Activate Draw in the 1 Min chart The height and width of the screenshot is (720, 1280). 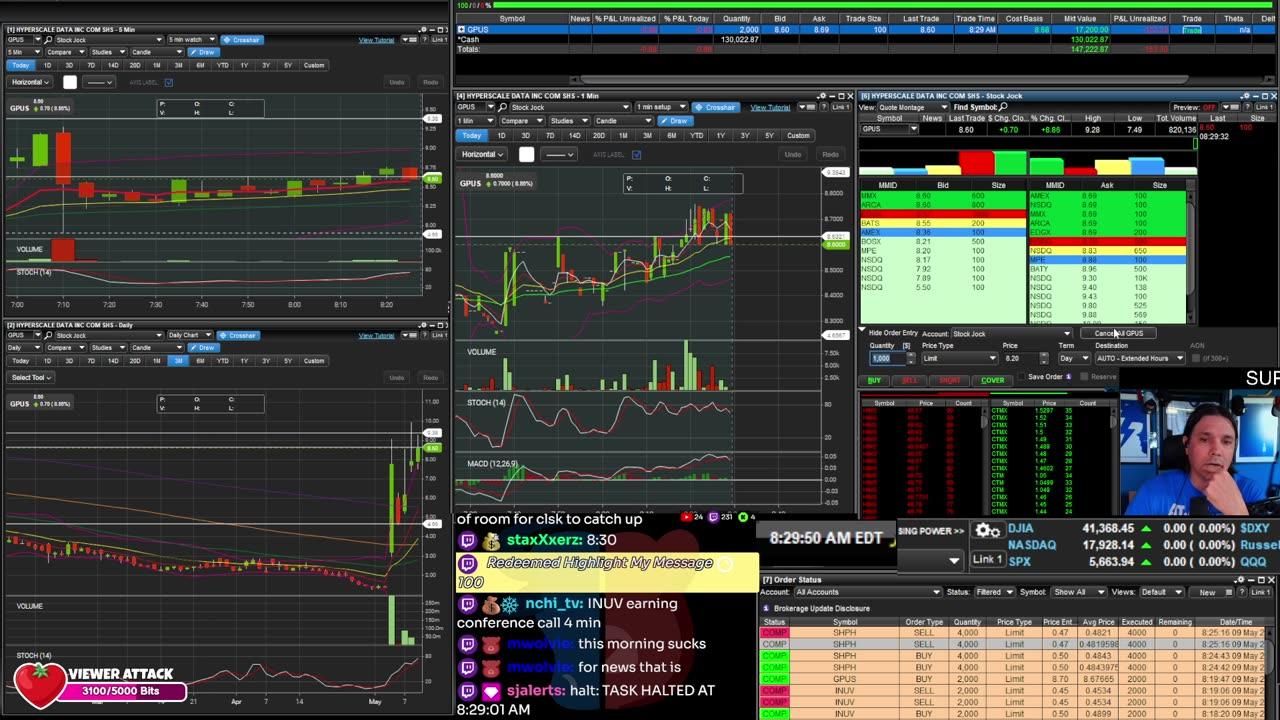(677, 121)
